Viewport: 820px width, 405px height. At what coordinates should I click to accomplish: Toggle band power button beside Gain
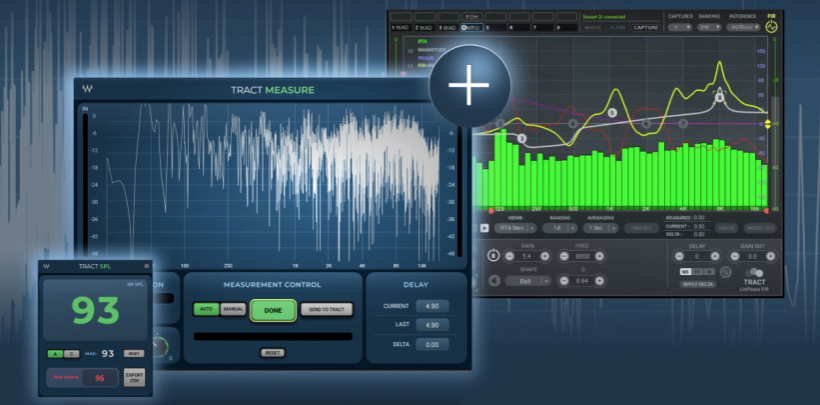click(493, 256)
